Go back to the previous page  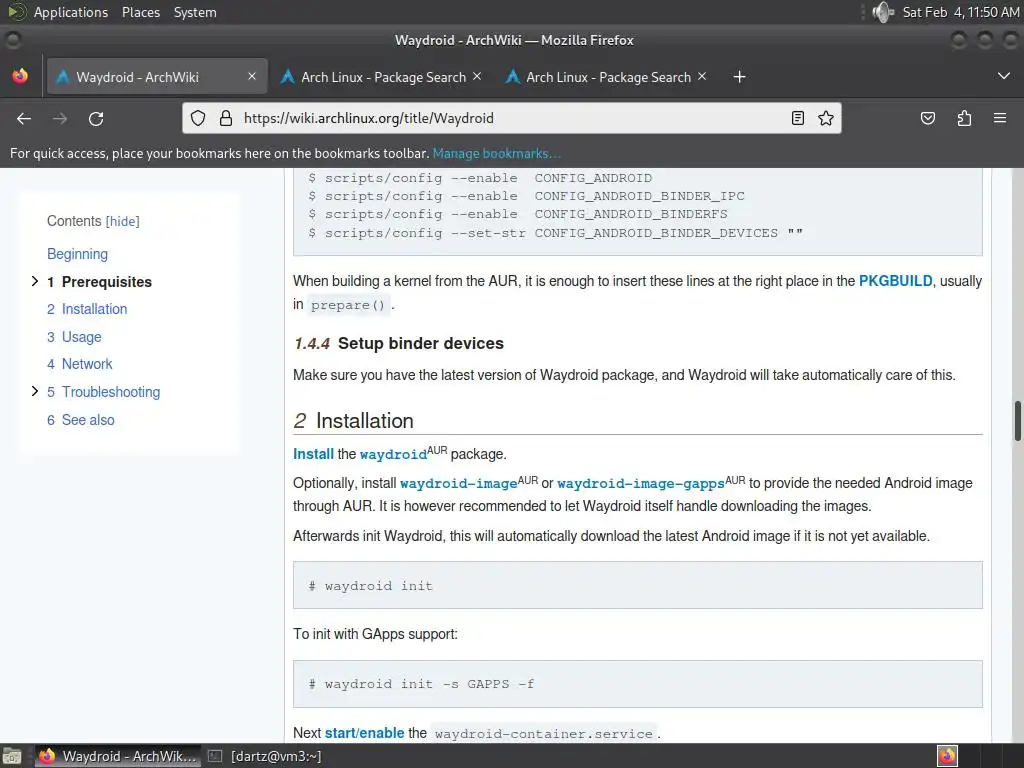[24, 118]
